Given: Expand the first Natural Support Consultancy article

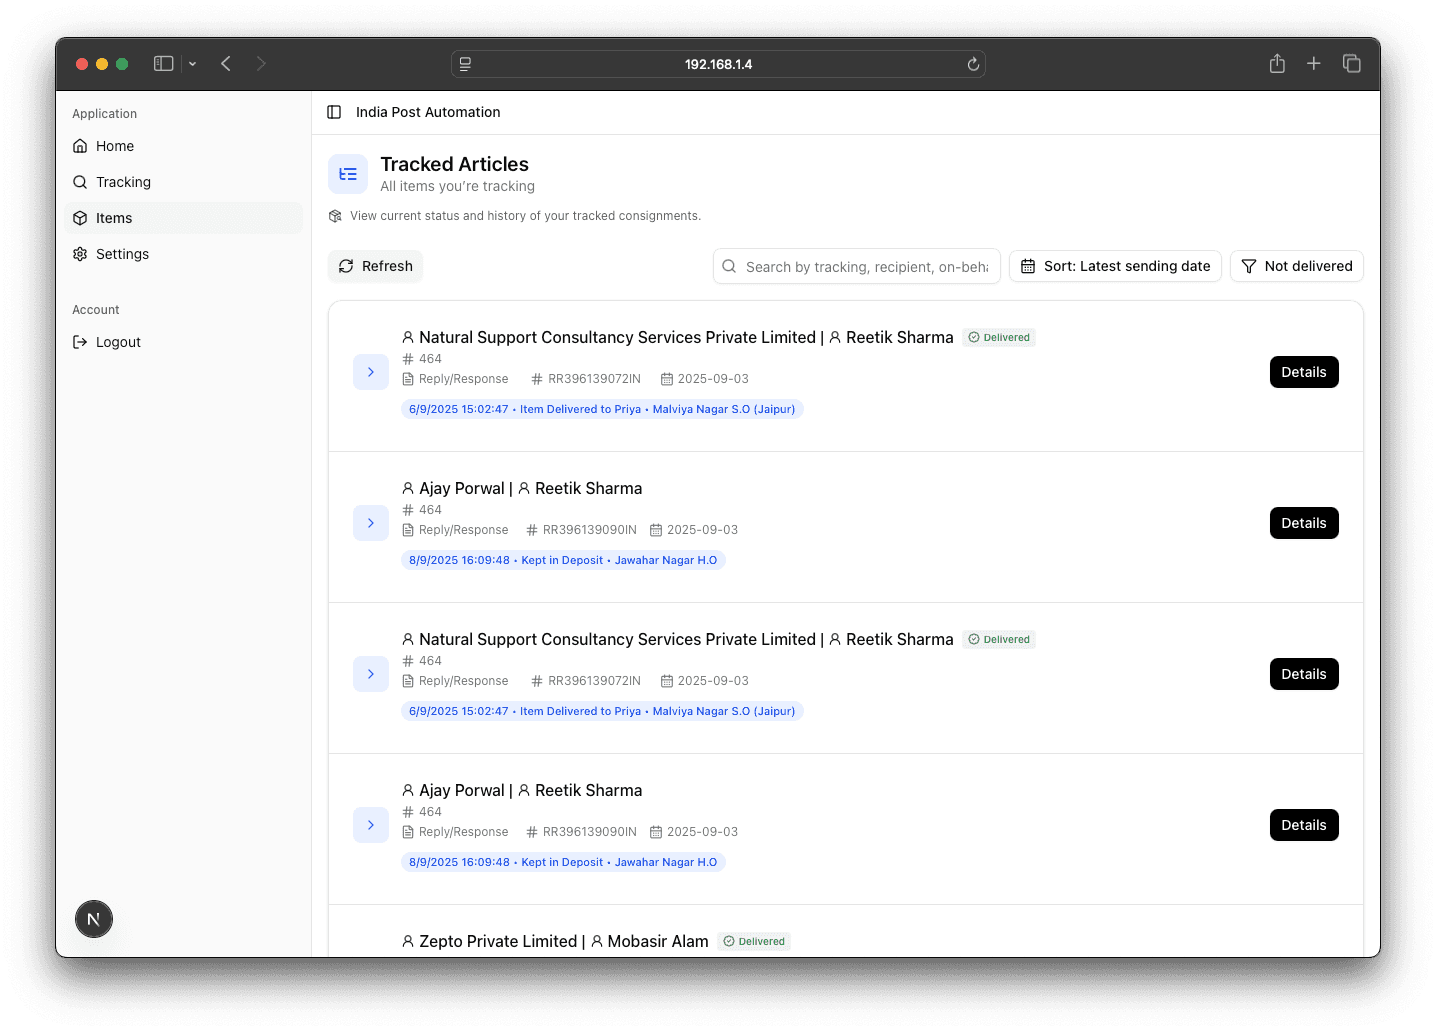Looking at the screenshot, I should pyautogui.click(x=371, y=371).
